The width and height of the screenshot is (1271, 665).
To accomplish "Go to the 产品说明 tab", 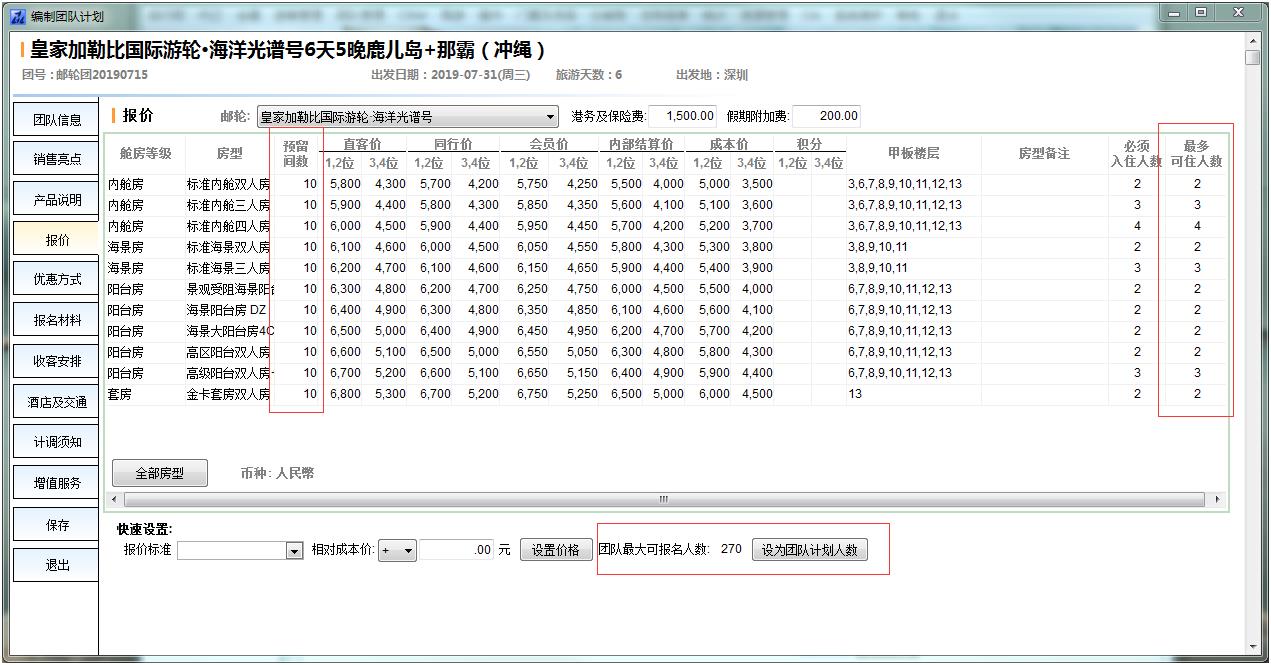I will (x=57, y=200).
